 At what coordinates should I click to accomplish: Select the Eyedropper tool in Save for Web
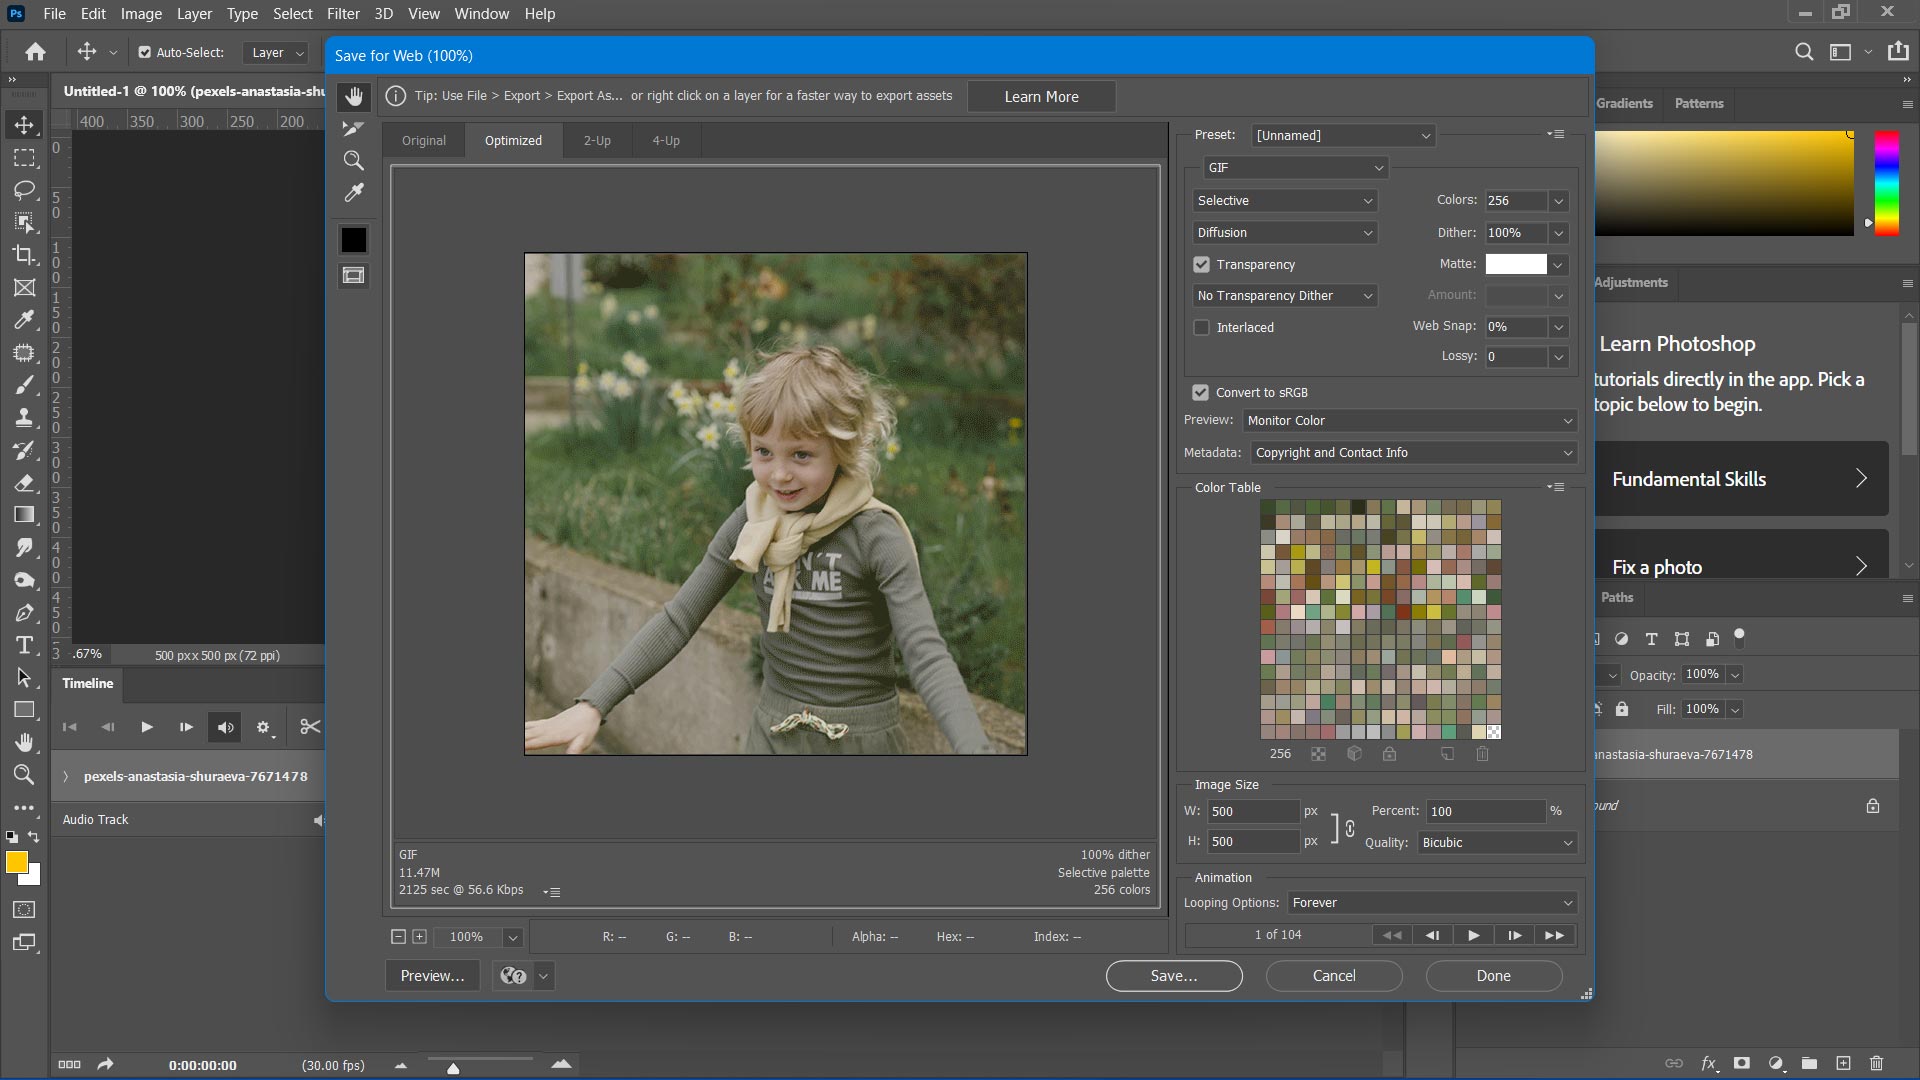point(353,192)
